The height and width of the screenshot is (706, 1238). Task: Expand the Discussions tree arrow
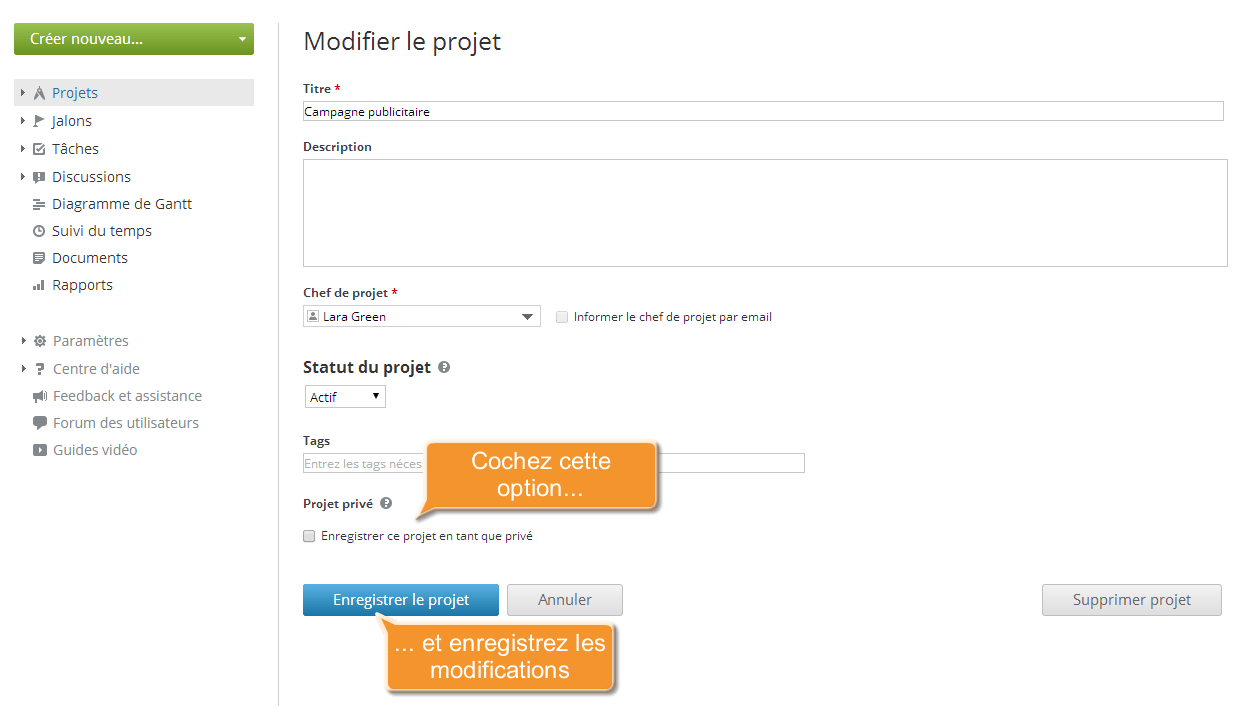(23, 177)
